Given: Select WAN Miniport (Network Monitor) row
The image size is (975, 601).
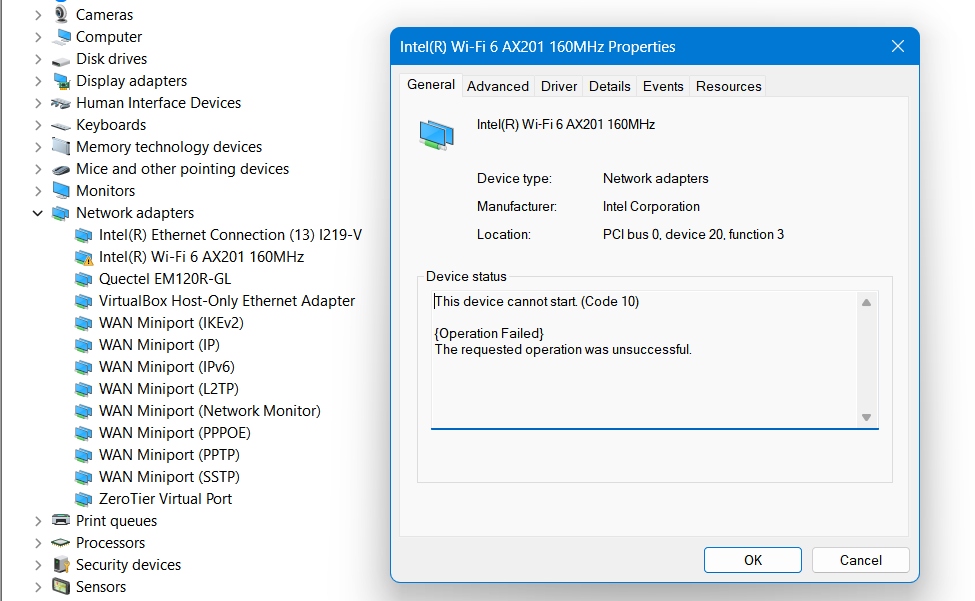Looking at the screenshot, I should [210, 411].
